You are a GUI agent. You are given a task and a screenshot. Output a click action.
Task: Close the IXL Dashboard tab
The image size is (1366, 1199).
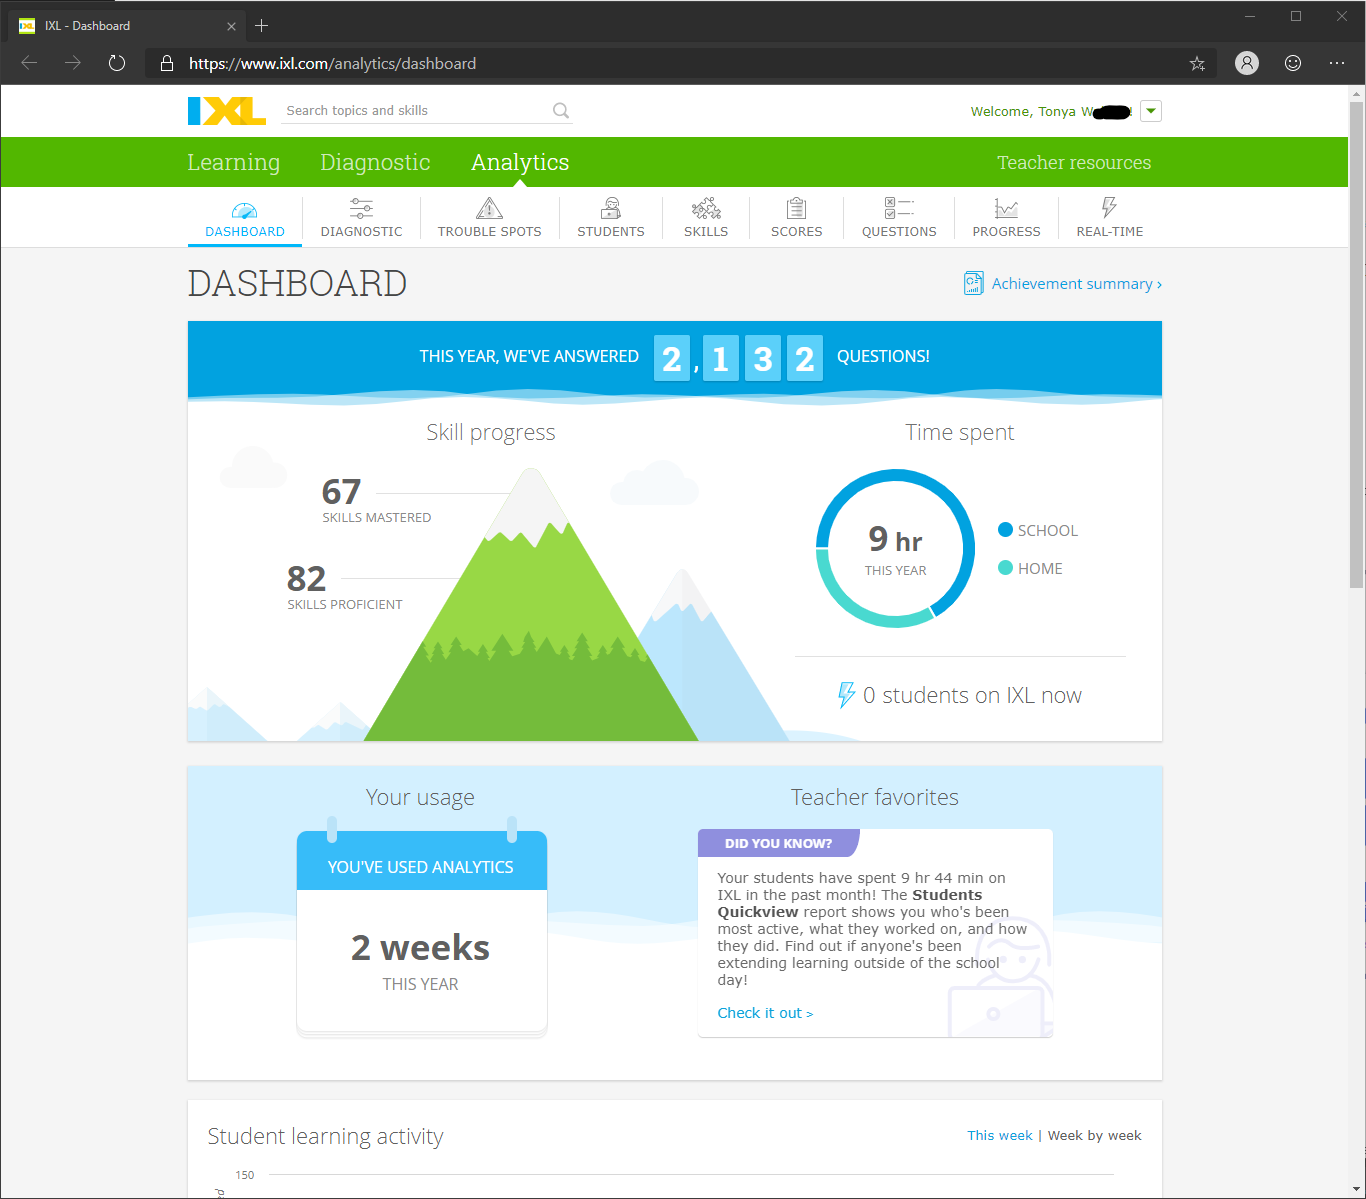[x=232, y=26]
